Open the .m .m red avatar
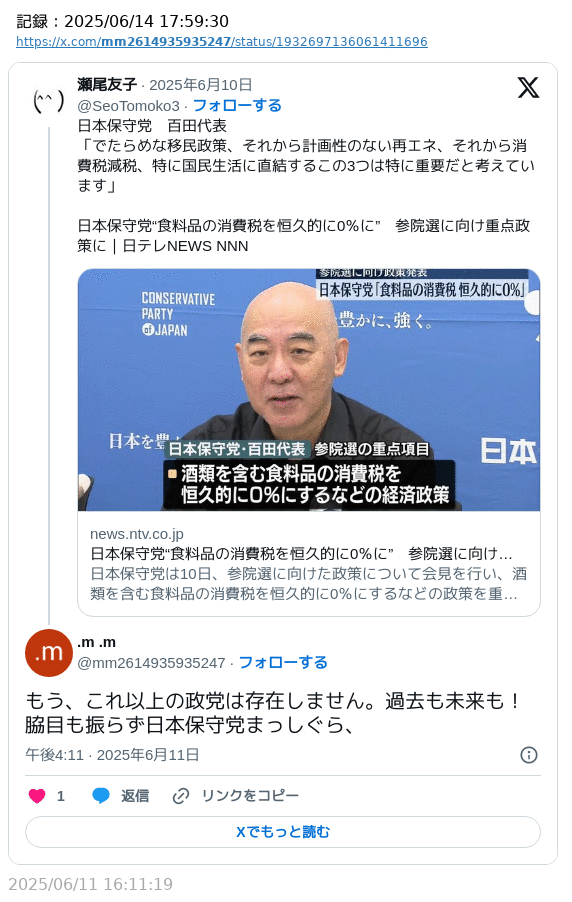The height and width of the screenshot is (902, 572). click(x=49, y=652)
